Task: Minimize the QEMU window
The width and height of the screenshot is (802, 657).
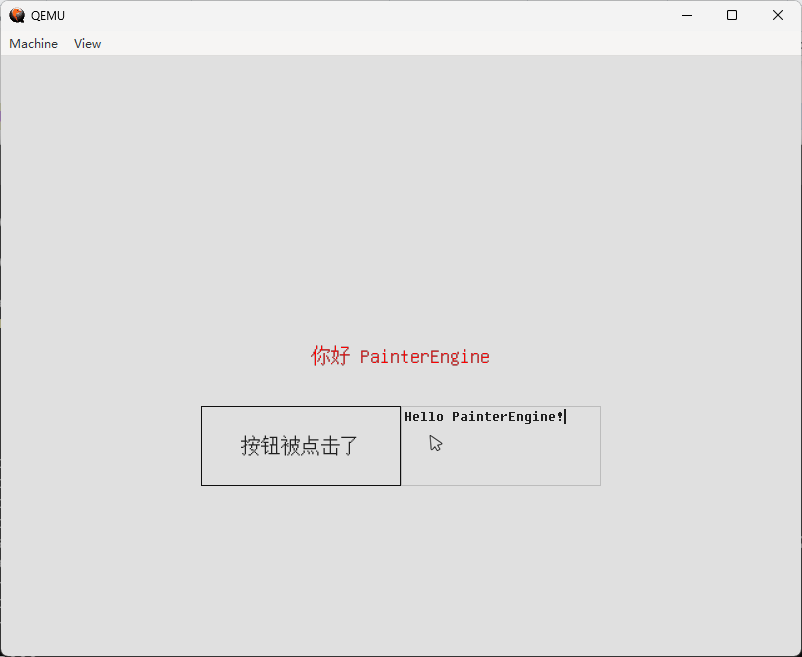Action: point(687,15)
